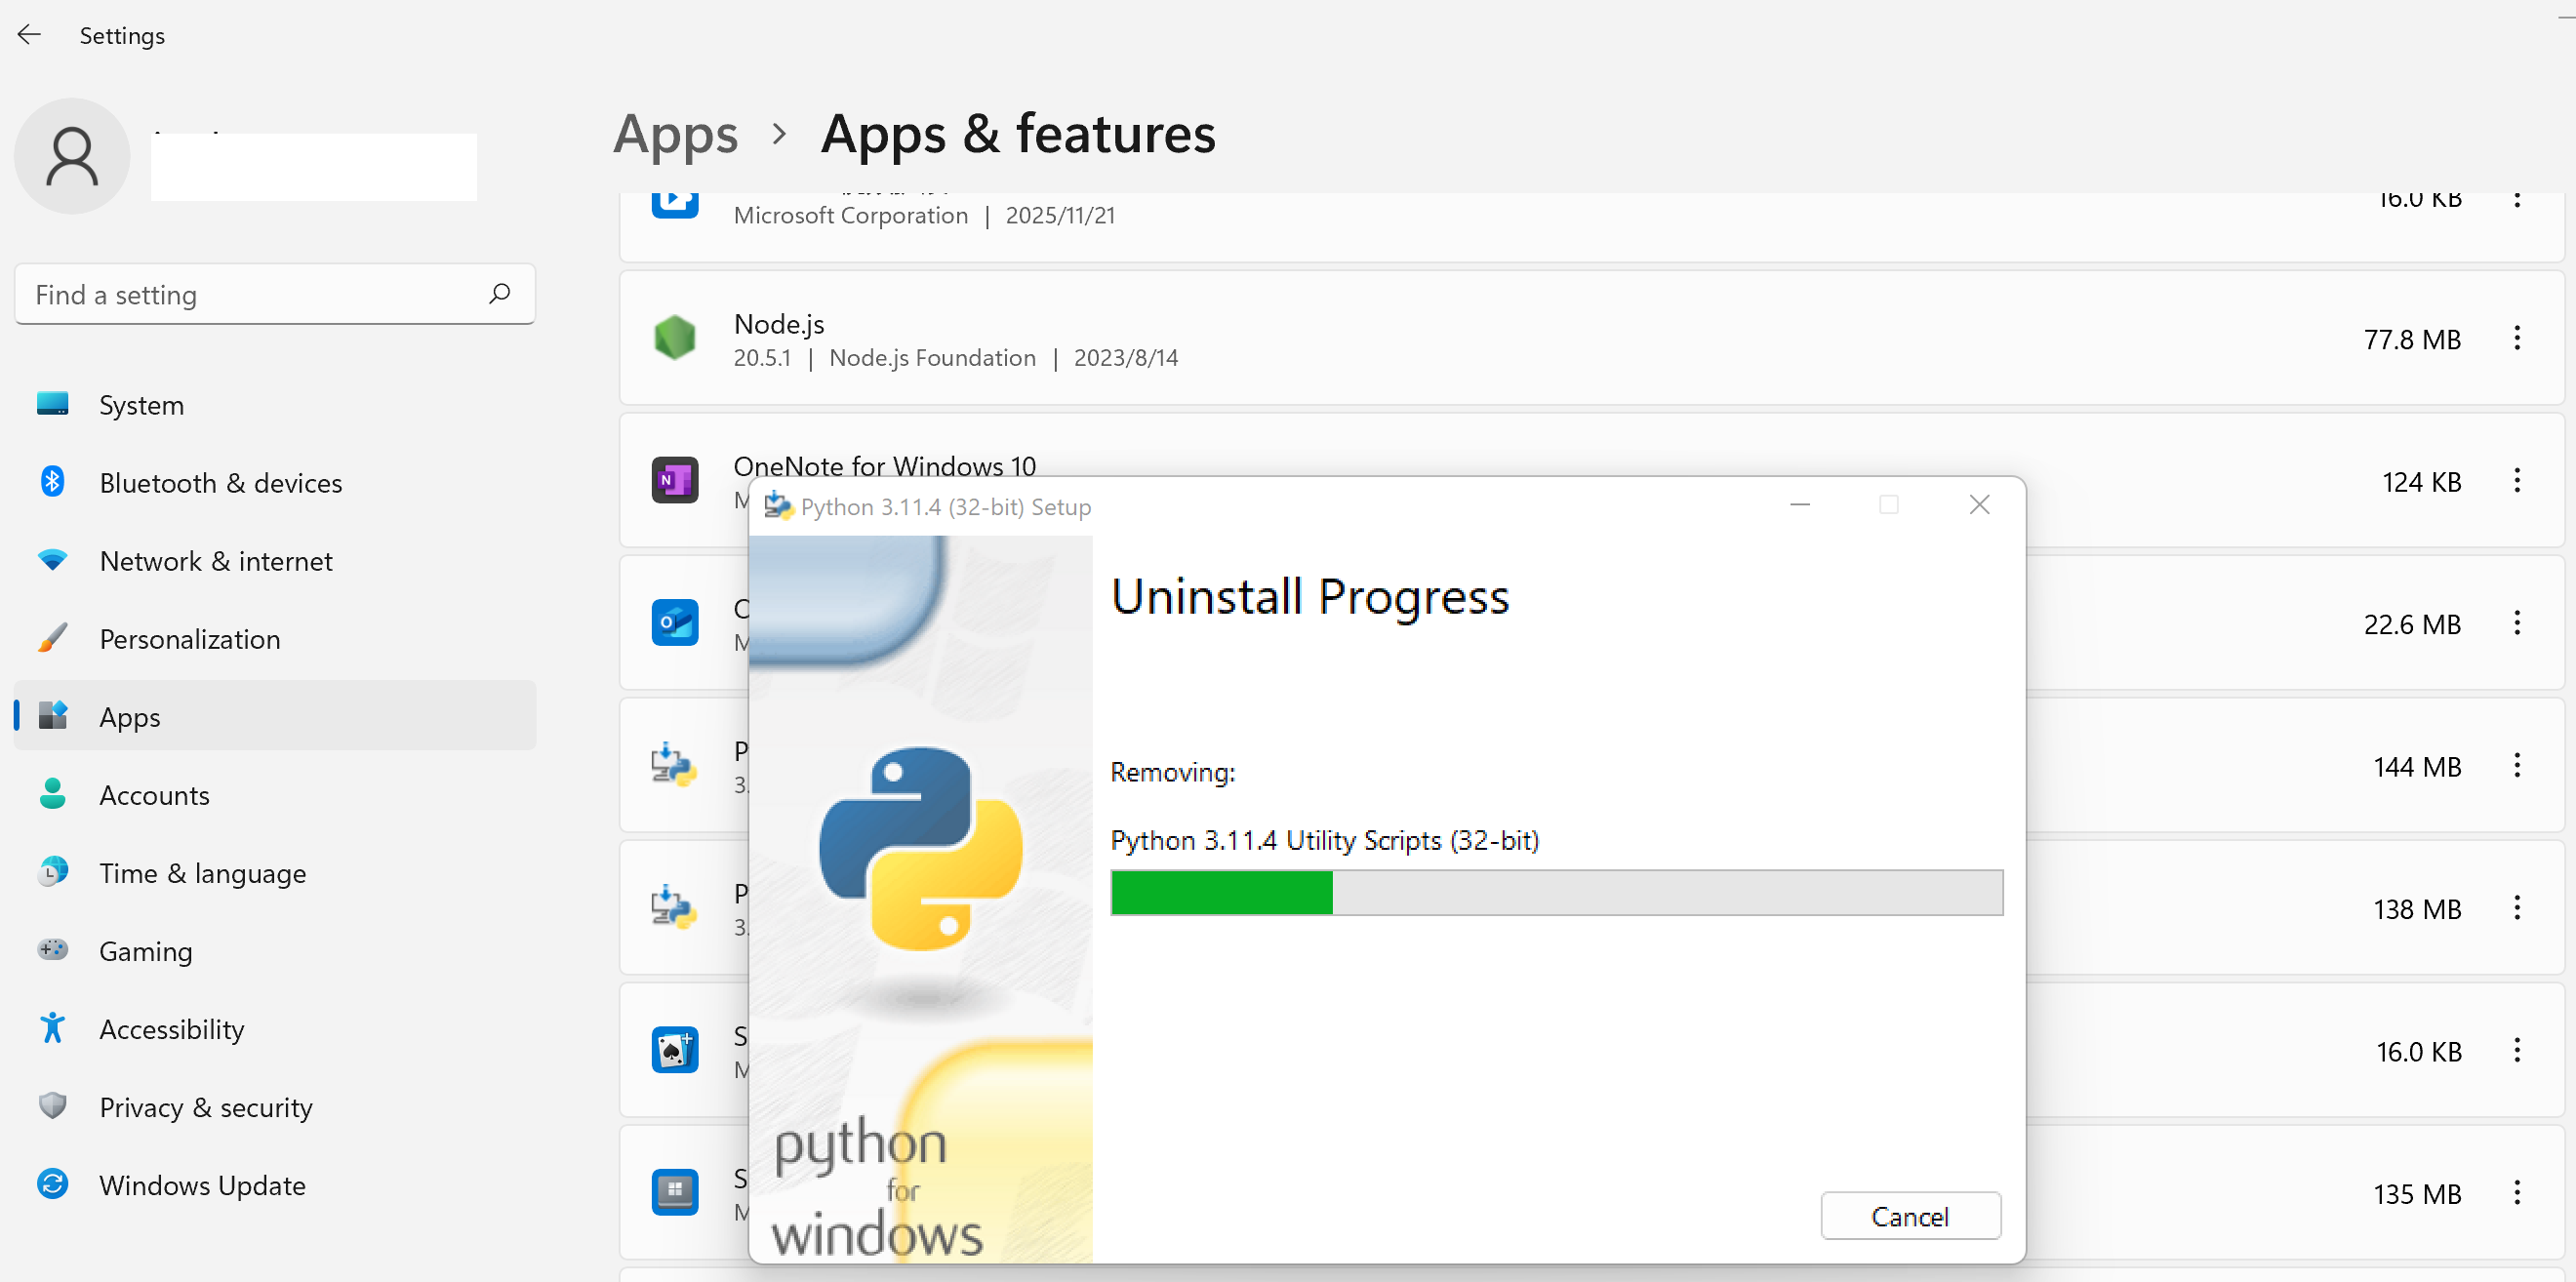Click the Python icon in the 144 MB row
Viewport: 2576px width, 1282px height.
(x=675, y=765)
